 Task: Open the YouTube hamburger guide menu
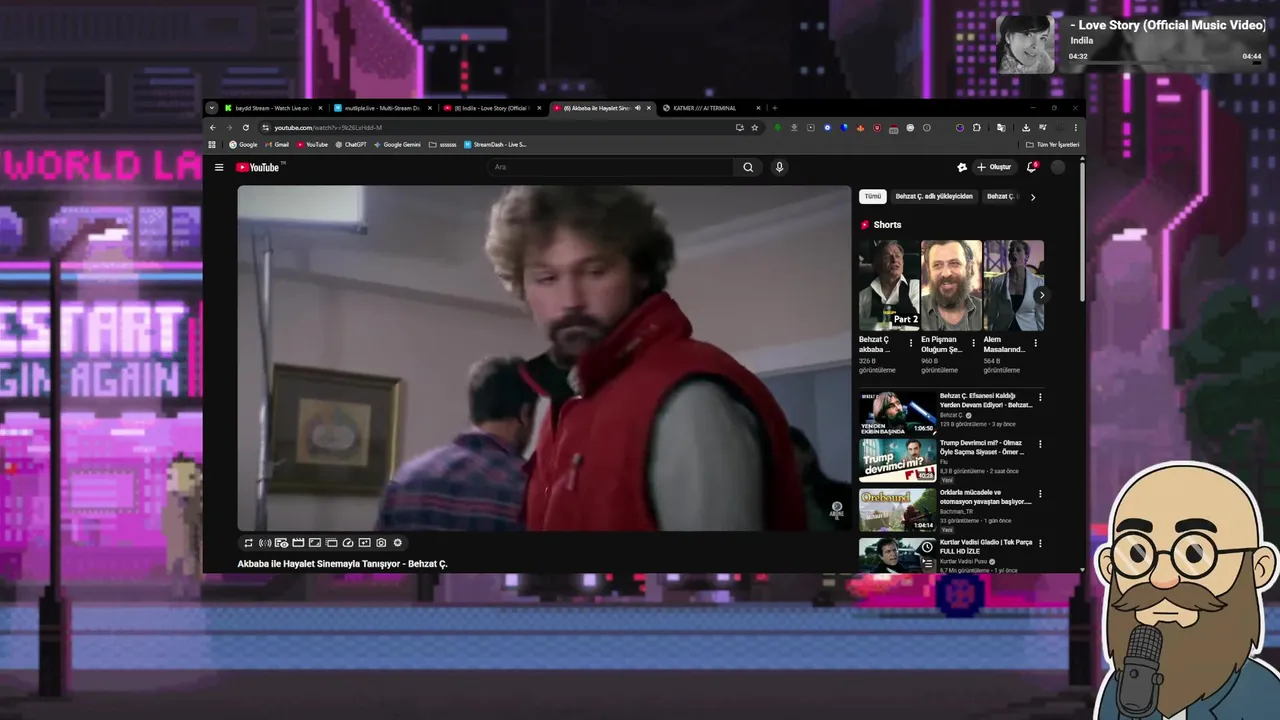219,167
